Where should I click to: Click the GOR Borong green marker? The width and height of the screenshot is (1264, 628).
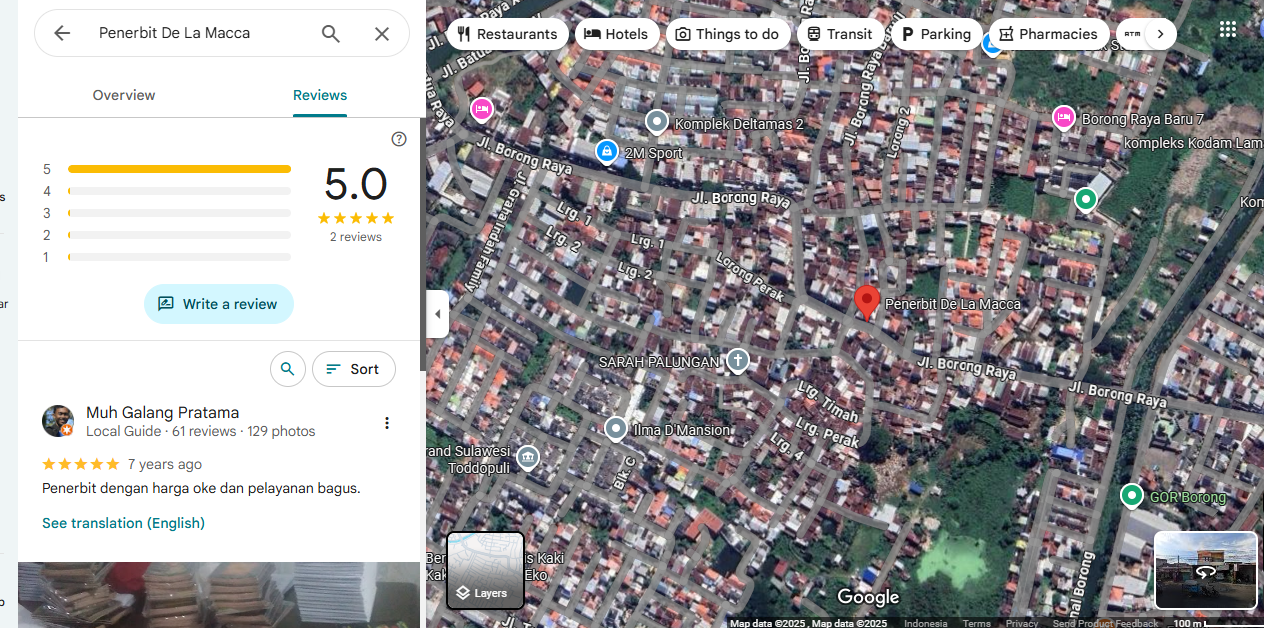coord(1132,495)
